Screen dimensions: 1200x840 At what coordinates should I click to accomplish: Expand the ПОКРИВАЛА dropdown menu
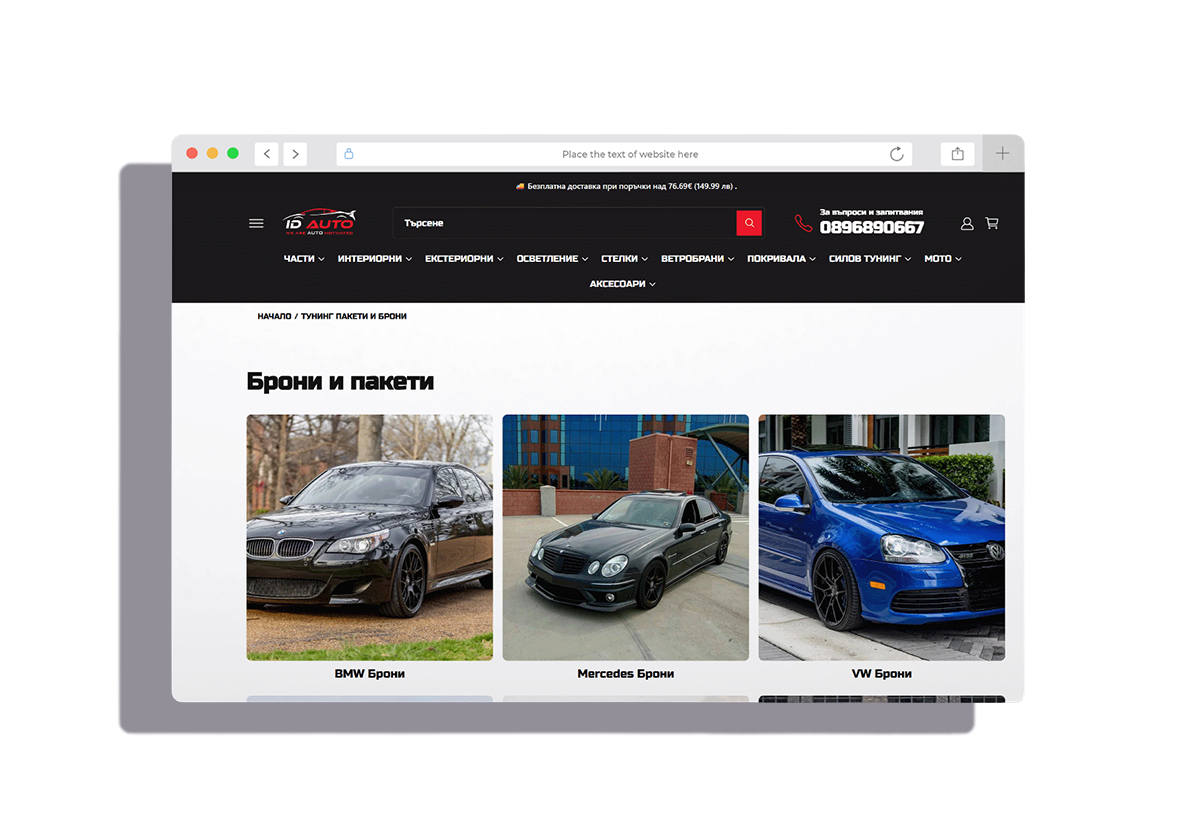pyautogui.click(x=781, y=259)
